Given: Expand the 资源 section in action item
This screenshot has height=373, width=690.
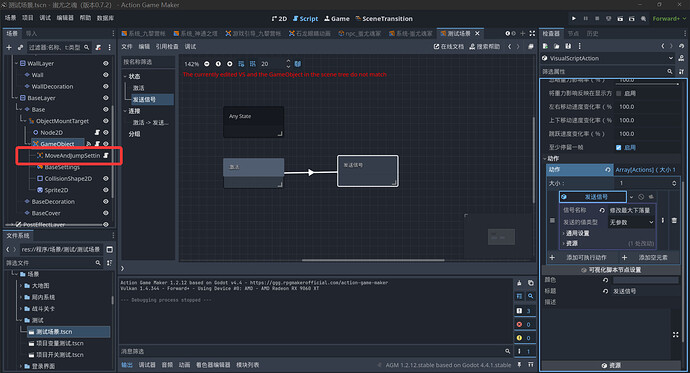Looking at the screenshot, I should (x=572, y=243).
